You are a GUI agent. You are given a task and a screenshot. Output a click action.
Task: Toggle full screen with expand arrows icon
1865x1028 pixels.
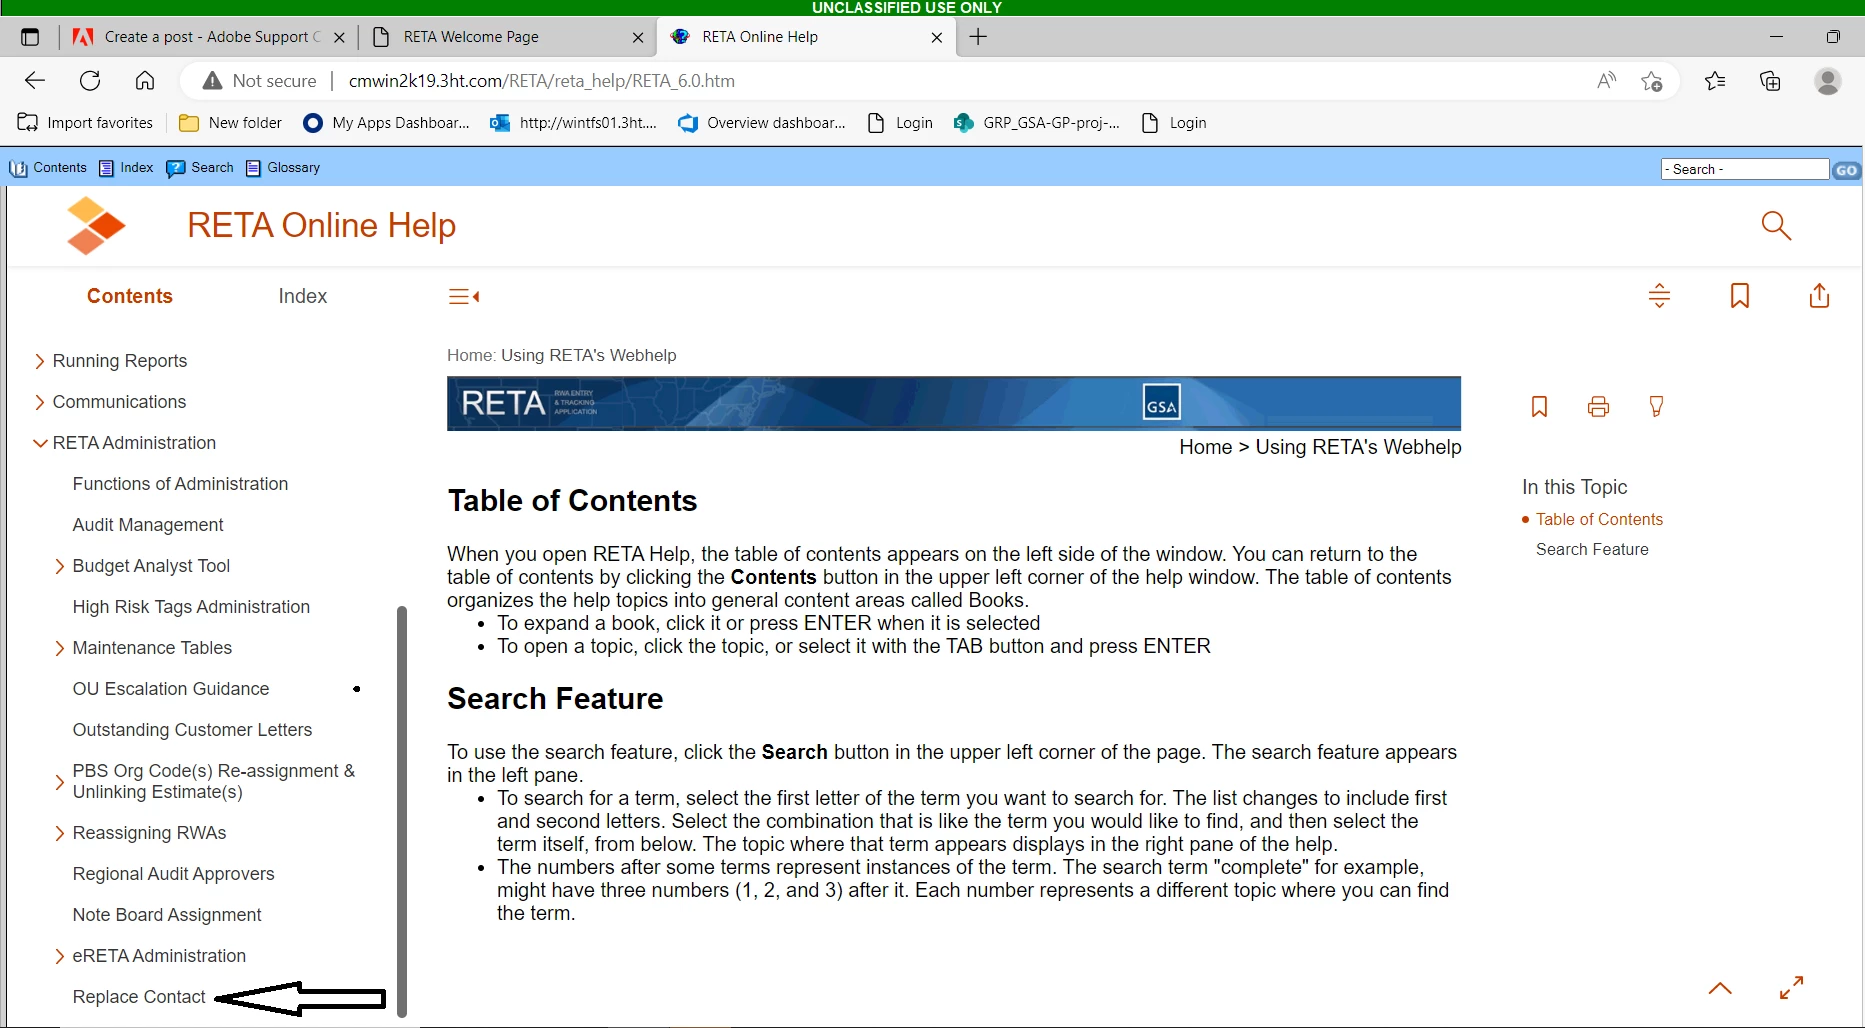(x=1791, y=988)
